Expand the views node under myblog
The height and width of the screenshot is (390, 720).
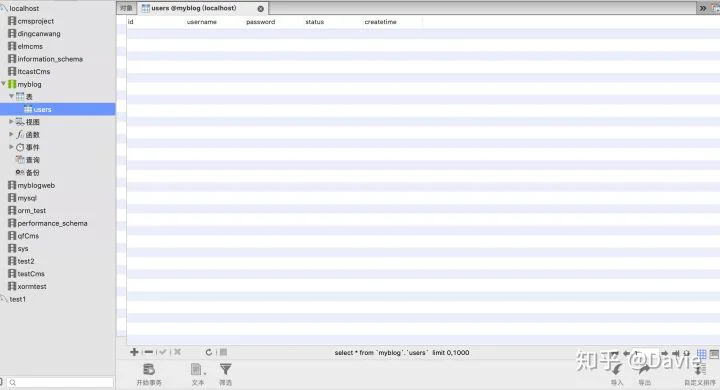tap(11, 121)
